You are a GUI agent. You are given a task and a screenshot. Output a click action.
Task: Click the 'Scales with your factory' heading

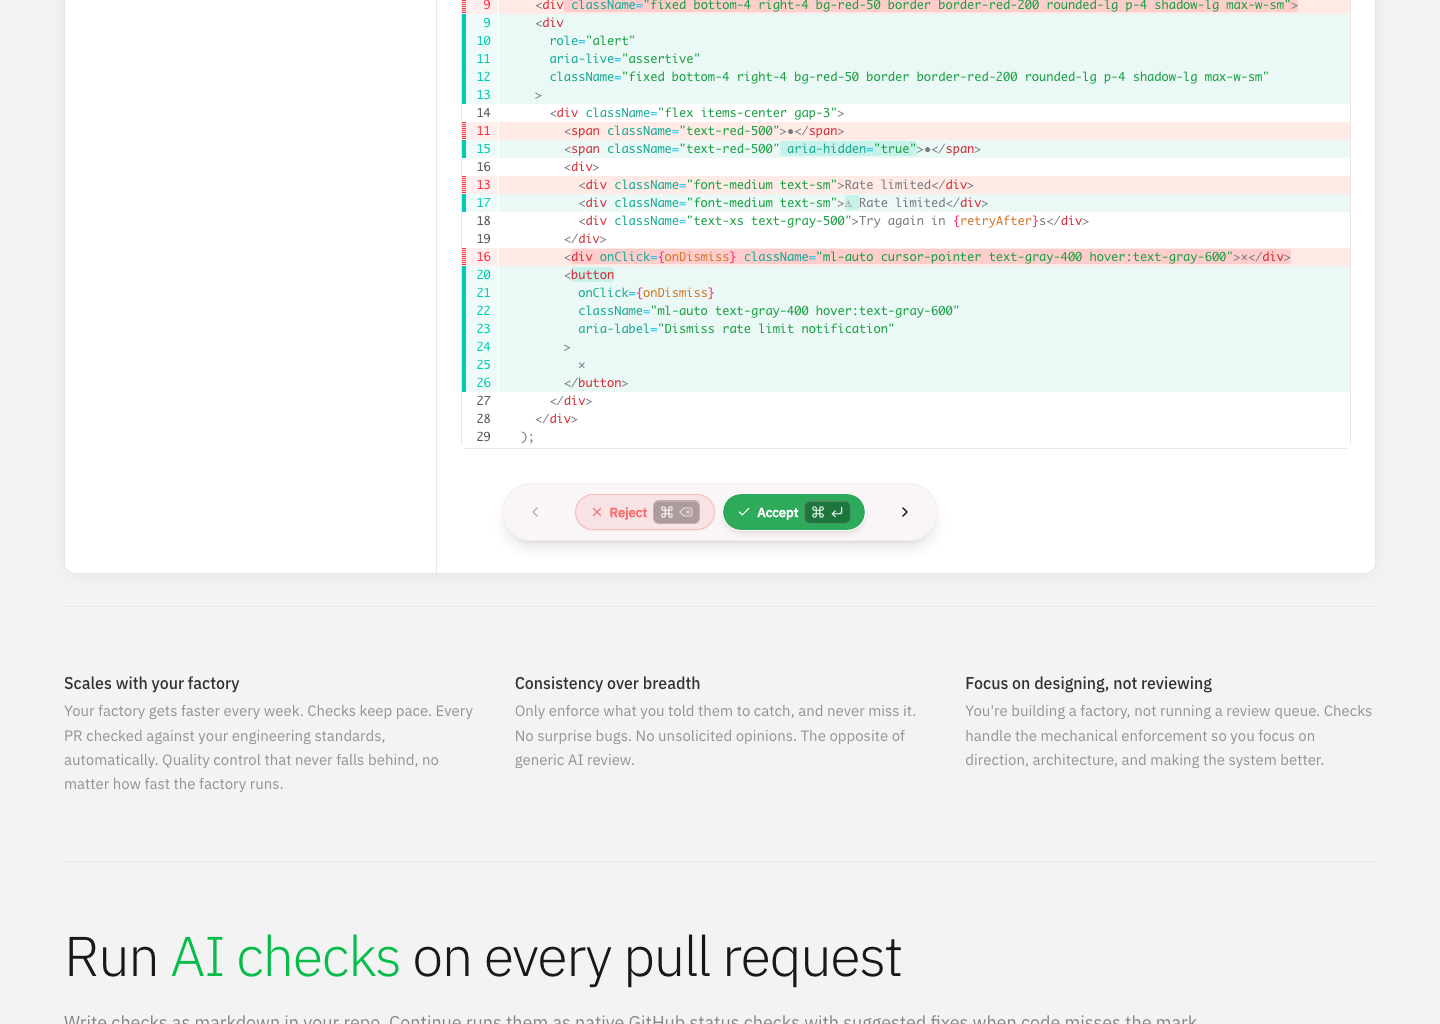click(152, 683)
